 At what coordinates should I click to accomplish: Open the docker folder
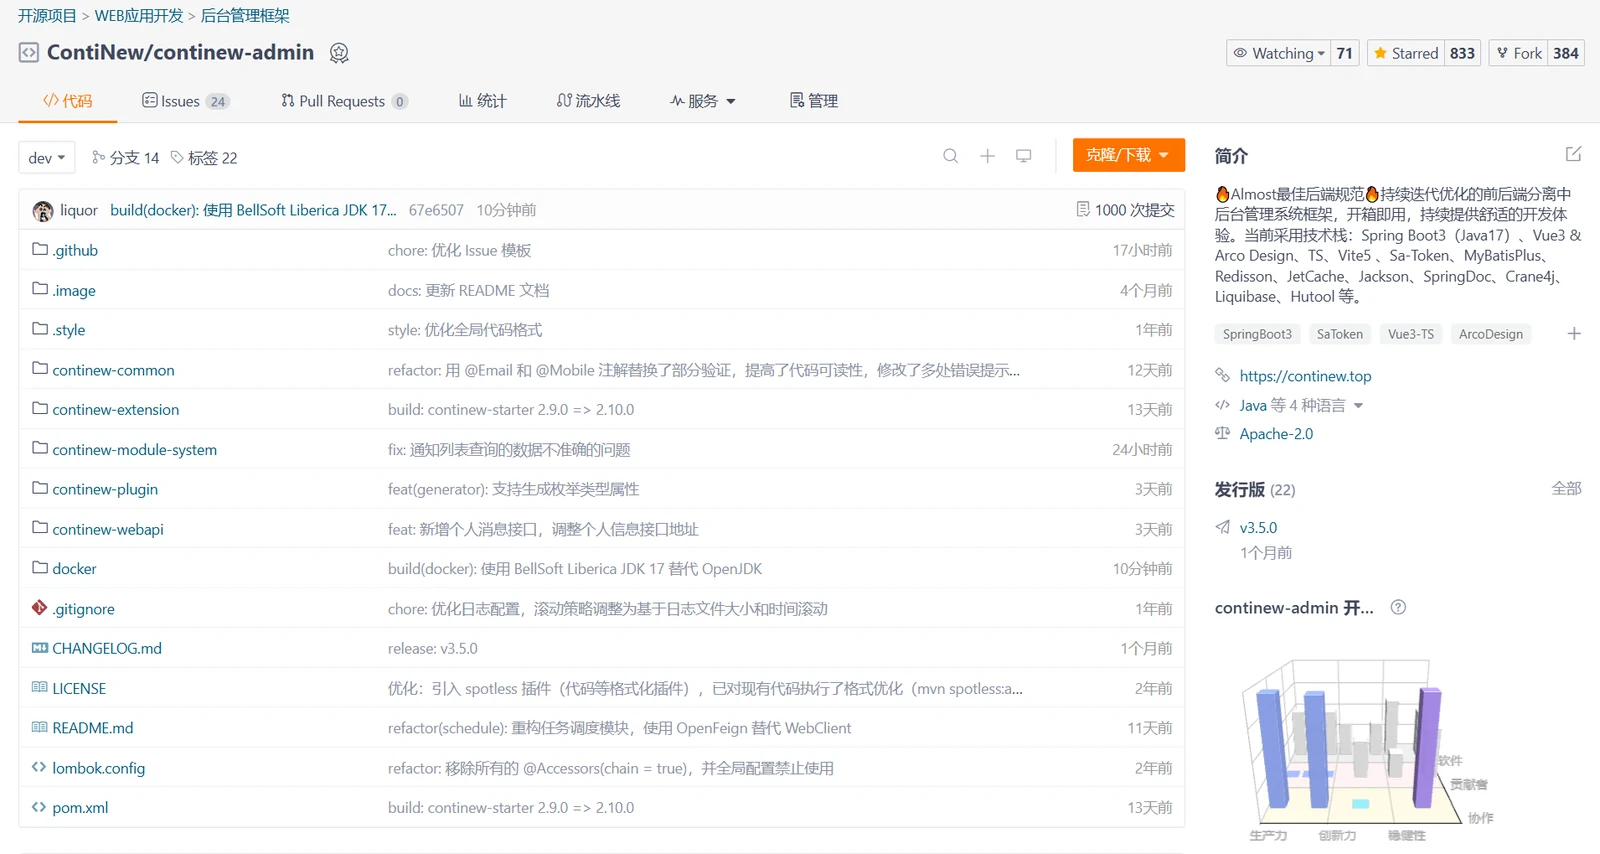pyautogui.click(x=74, y=569)
